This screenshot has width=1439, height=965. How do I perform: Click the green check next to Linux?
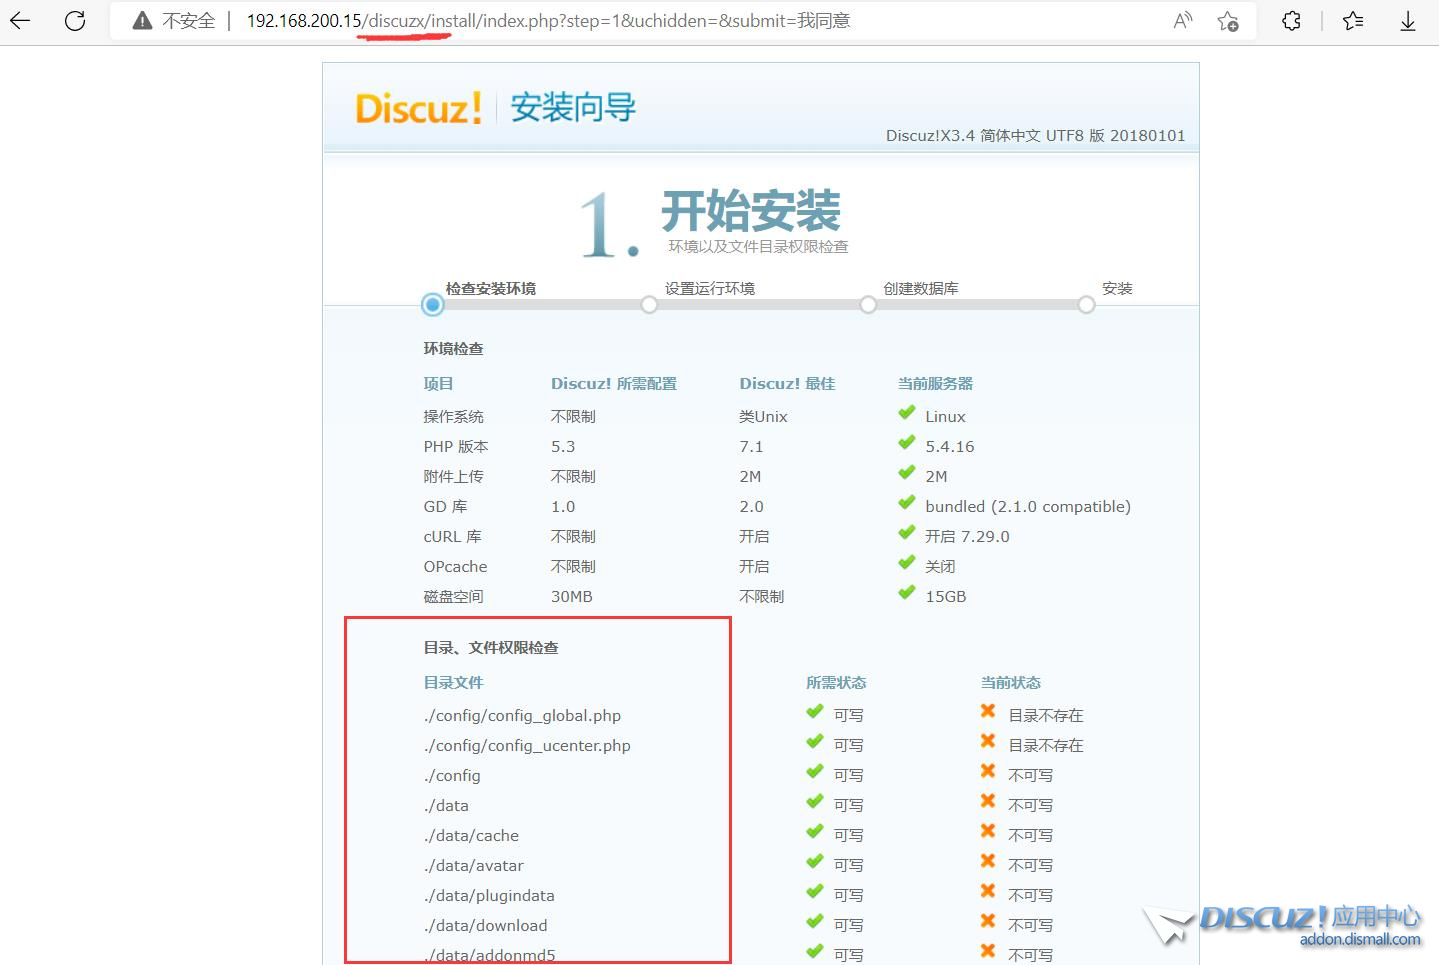[906, 413]
